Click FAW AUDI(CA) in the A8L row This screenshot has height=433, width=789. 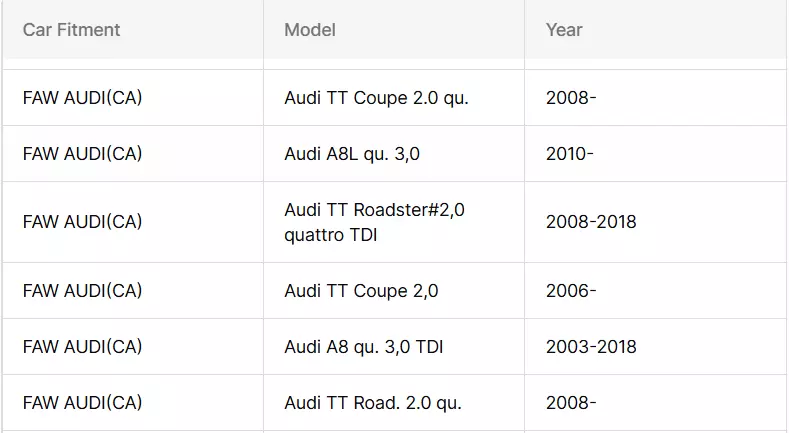click(x=83, y=153)
